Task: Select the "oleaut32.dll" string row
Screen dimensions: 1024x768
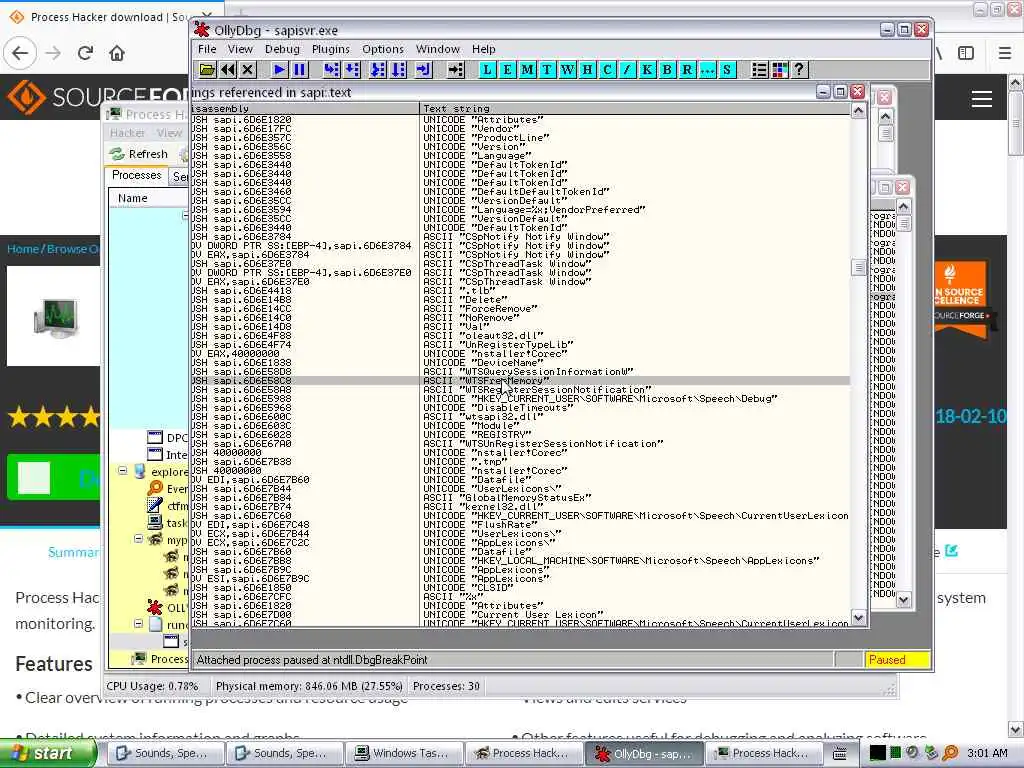Action: click(x=520, y=336)
